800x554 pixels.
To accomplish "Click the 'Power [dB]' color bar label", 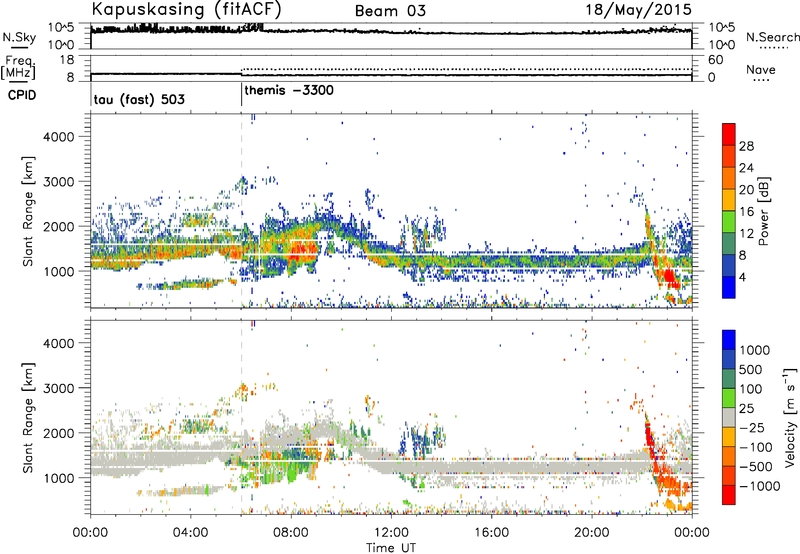I will (x=764, y=211).
